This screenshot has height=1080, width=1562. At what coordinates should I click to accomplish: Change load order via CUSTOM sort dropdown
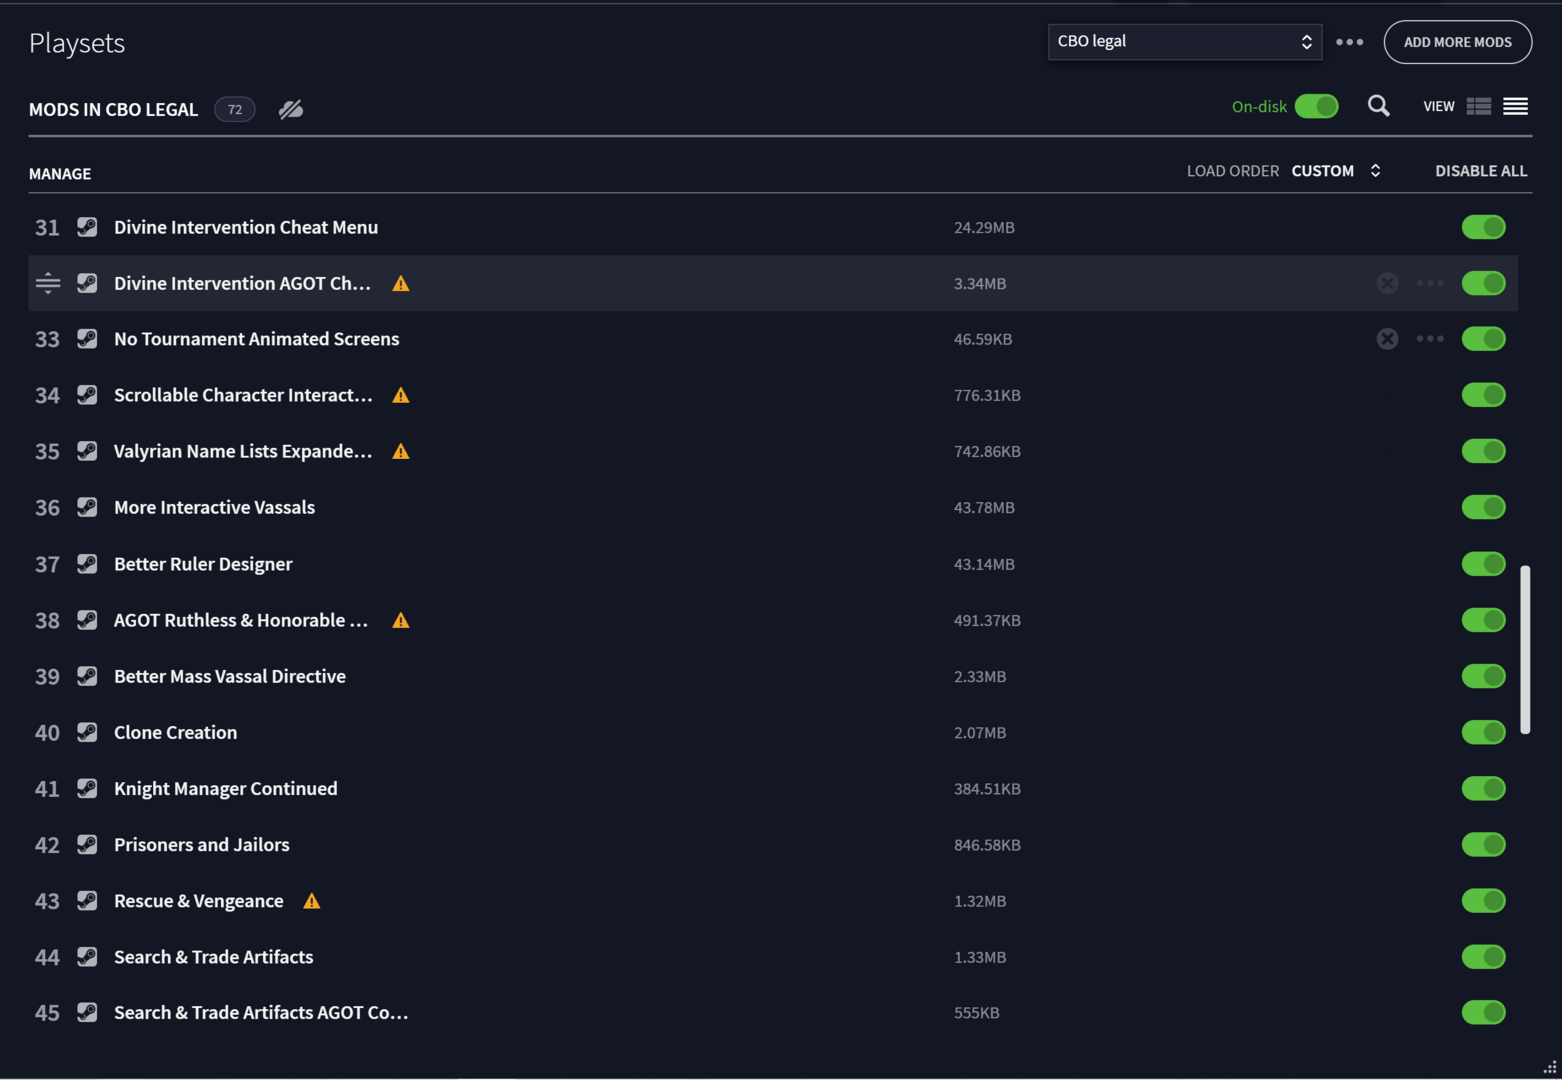pos(1336,171)
